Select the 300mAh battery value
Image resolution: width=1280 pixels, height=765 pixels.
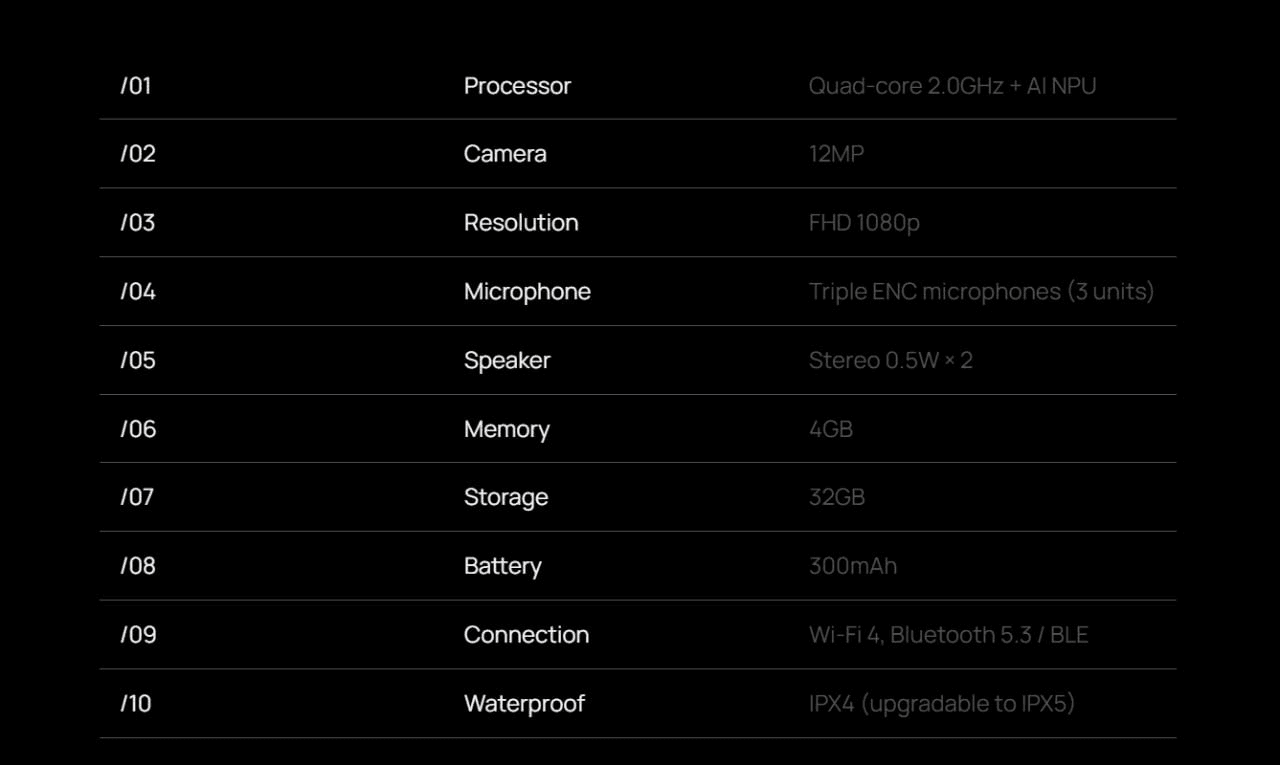(853, 566)
